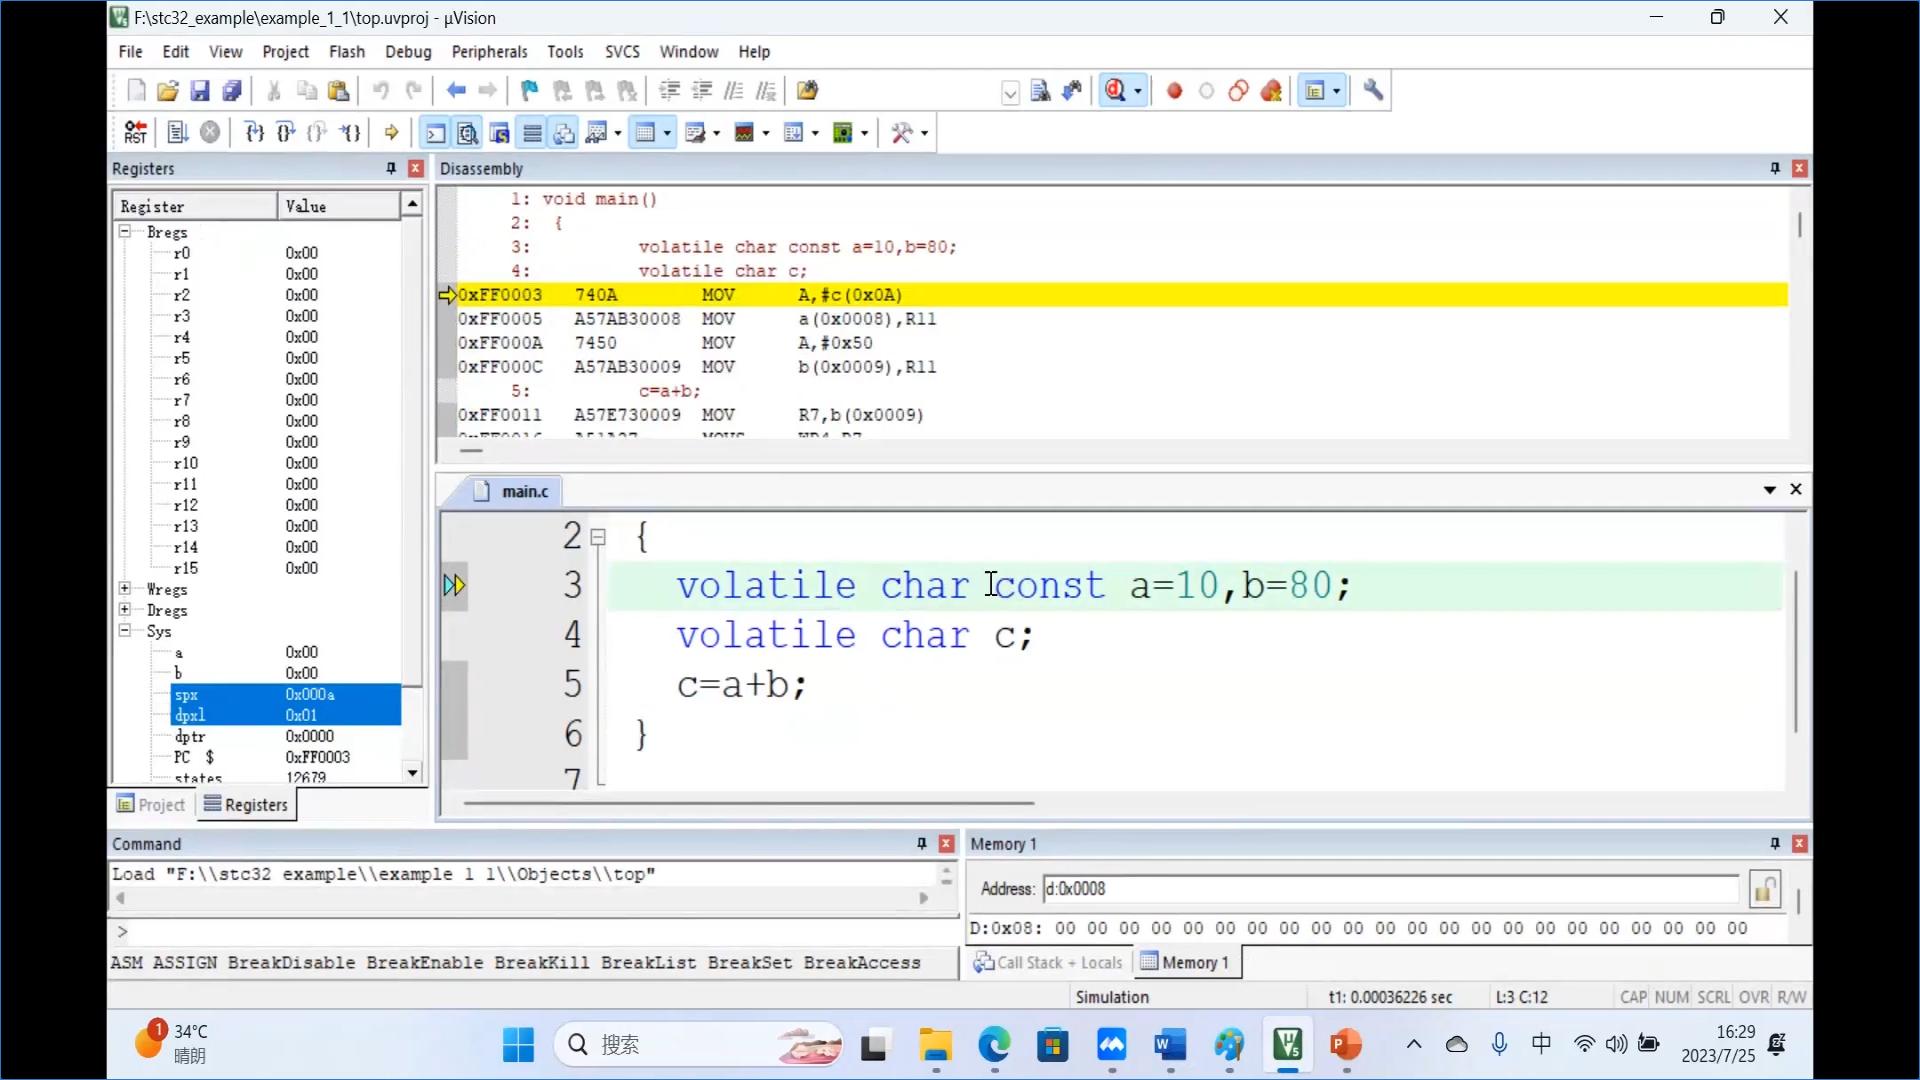Open the SVCS menu
The height and width of the screenshot is (1080, 1920).
[622, 52]
